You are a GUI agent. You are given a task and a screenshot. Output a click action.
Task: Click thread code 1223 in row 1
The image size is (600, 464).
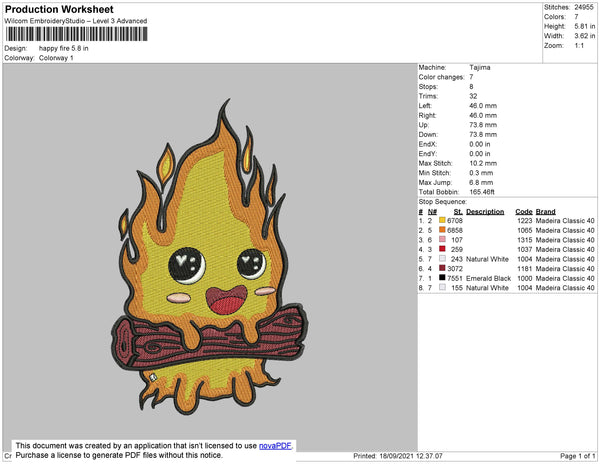tap(525, 221)
